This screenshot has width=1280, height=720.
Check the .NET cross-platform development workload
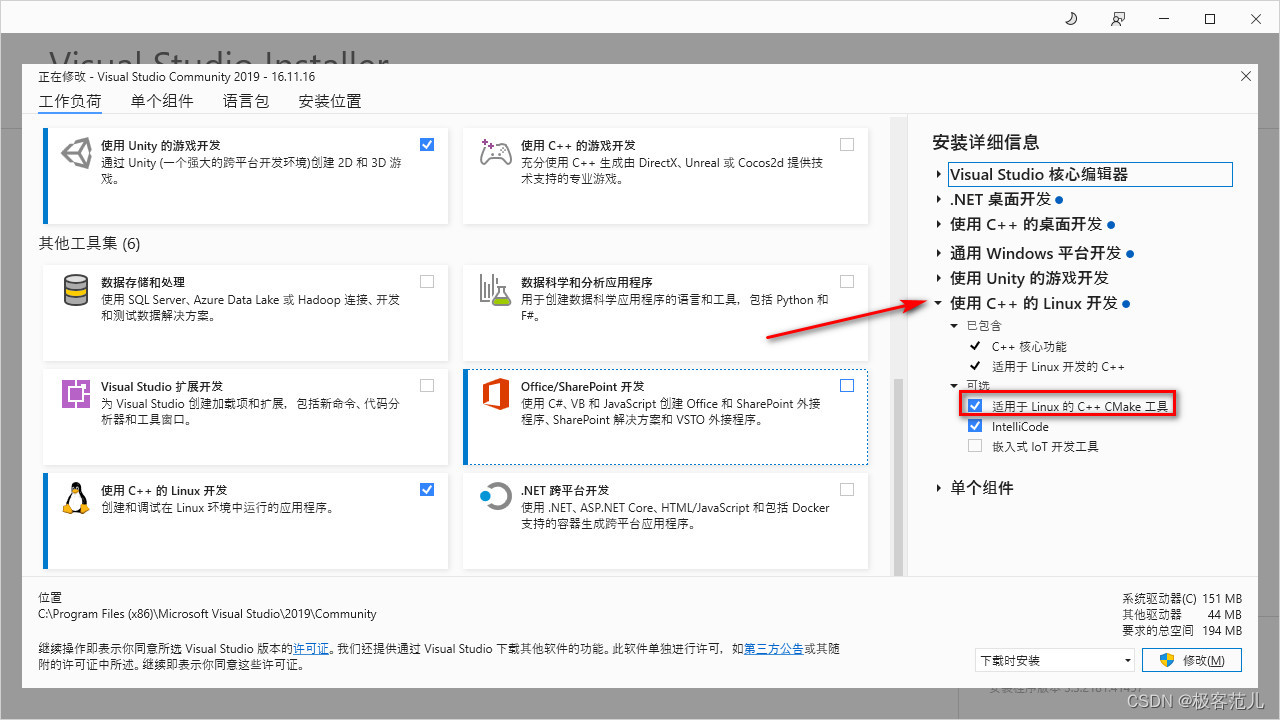click(x=847, y=490)
